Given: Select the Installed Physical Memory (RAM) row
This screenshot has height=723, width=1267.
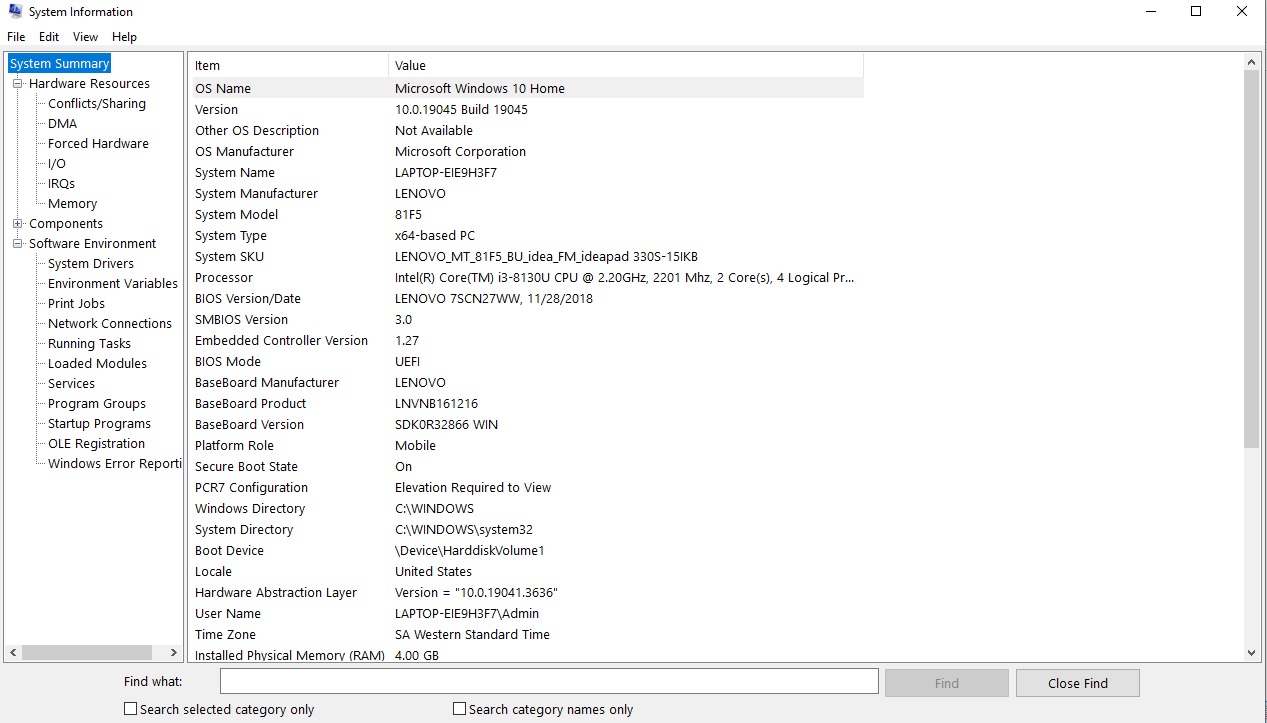Looking at the screenshot, I should (x=527, y=655).
